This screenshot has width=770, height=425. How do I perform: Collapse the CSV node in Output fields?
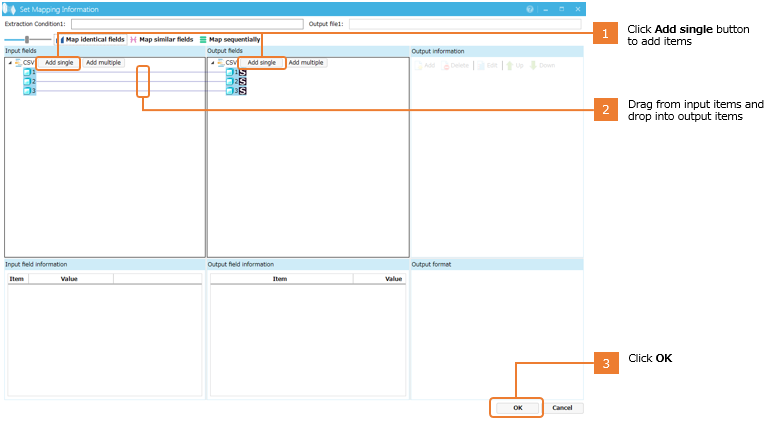[211, 62]
